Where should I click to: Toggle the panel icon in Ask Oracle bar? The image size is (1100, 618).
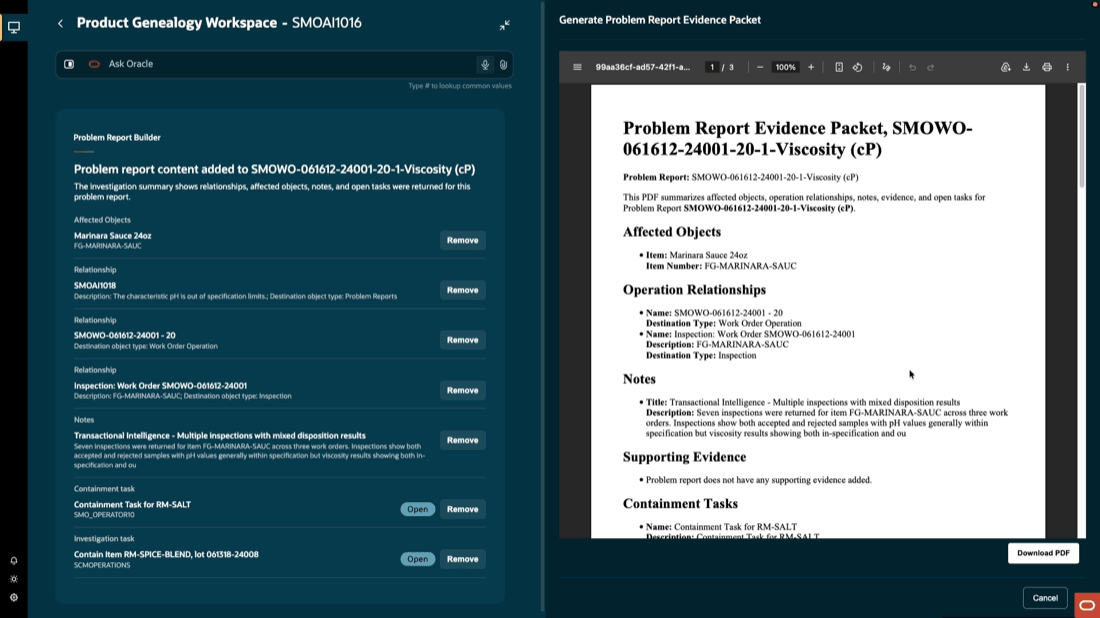point(69,64)
